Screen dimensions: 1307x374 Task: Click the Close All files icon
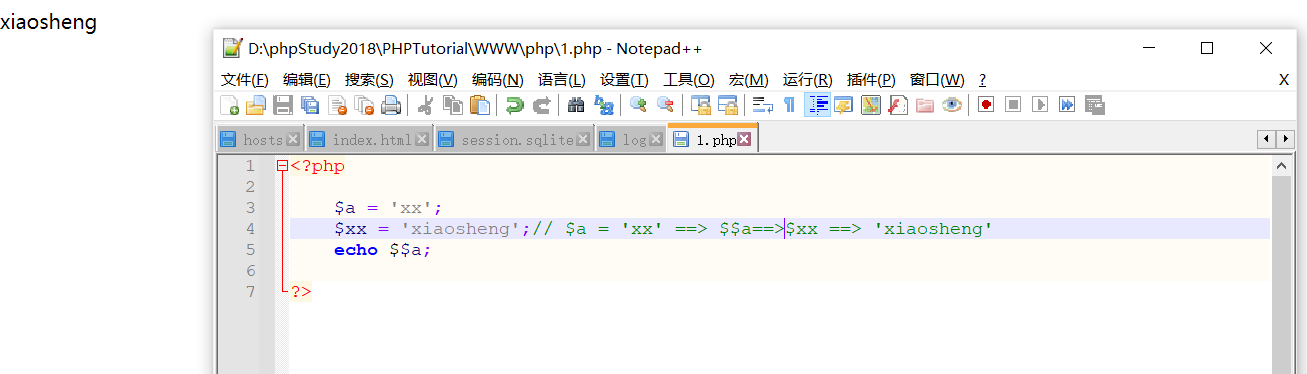pos(364,104)
